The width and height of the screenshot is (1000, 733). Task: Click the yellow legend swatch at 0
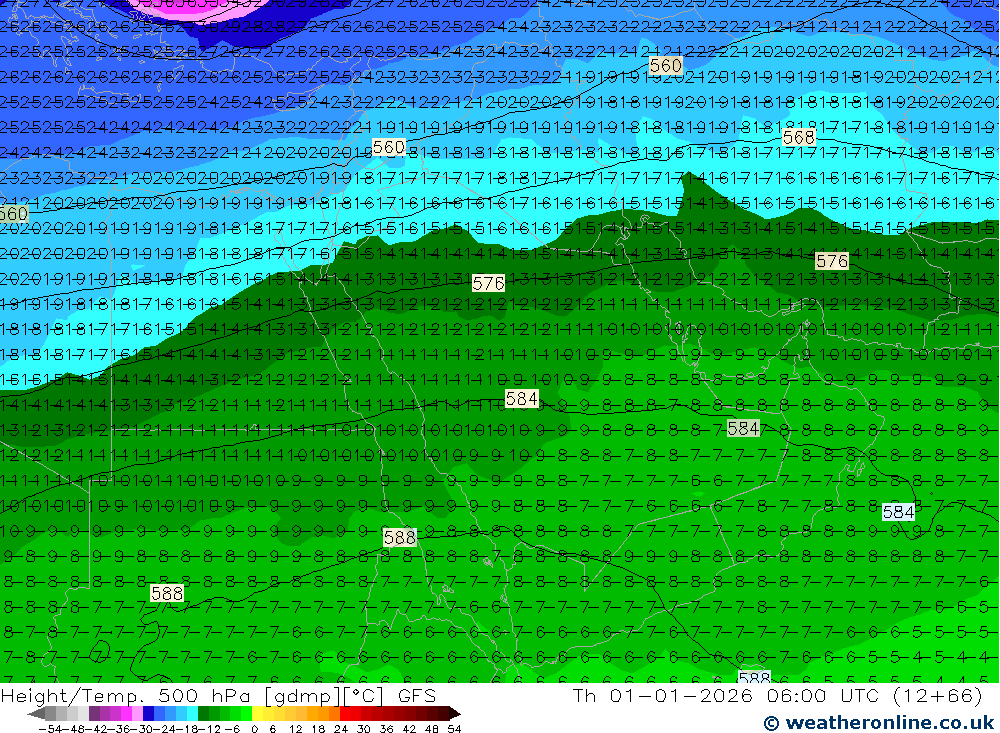coord(257,714)
